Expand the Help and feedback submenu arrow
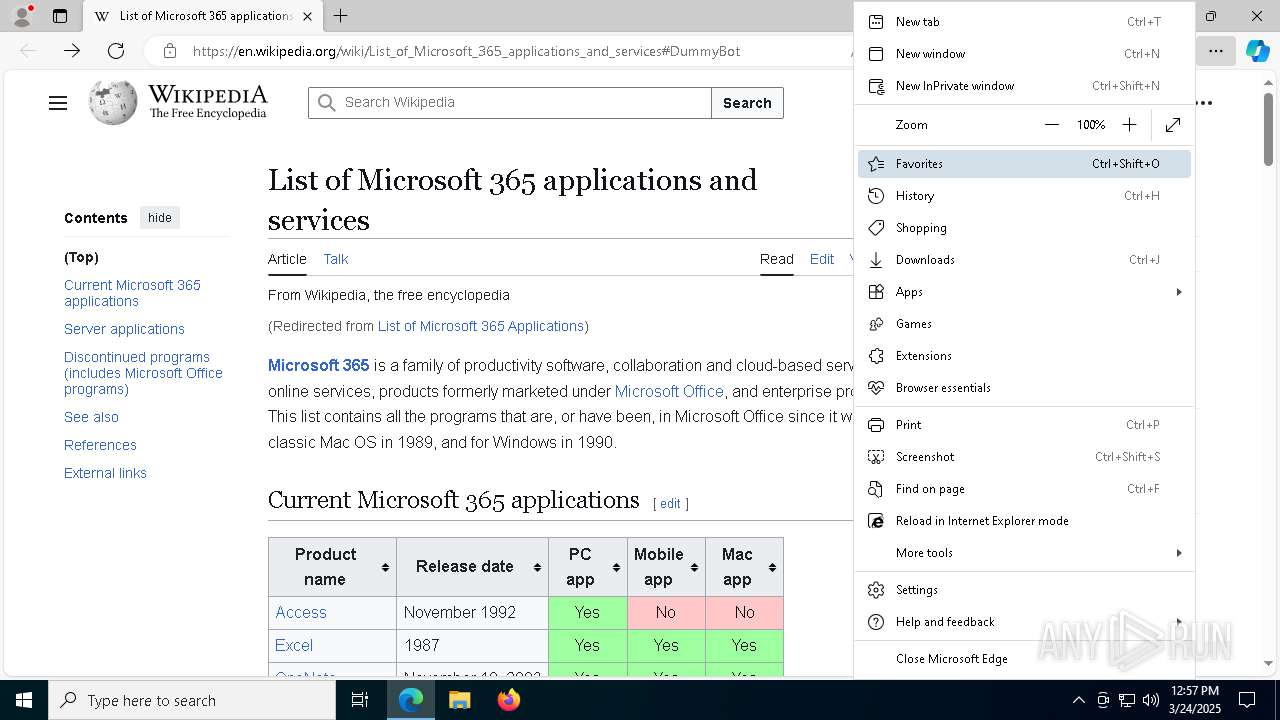 1179,622
